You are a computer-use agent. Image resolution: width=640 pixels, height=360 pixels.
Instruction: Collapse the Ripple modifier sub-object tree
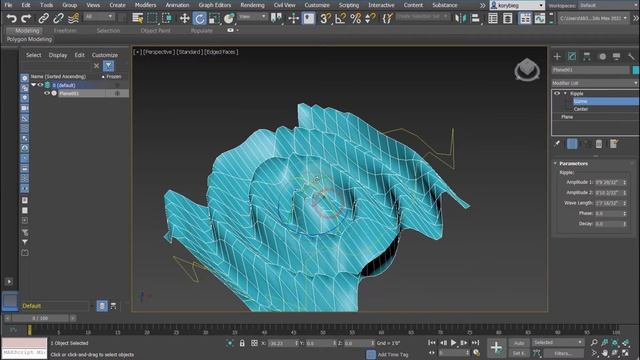coord(565,93)
